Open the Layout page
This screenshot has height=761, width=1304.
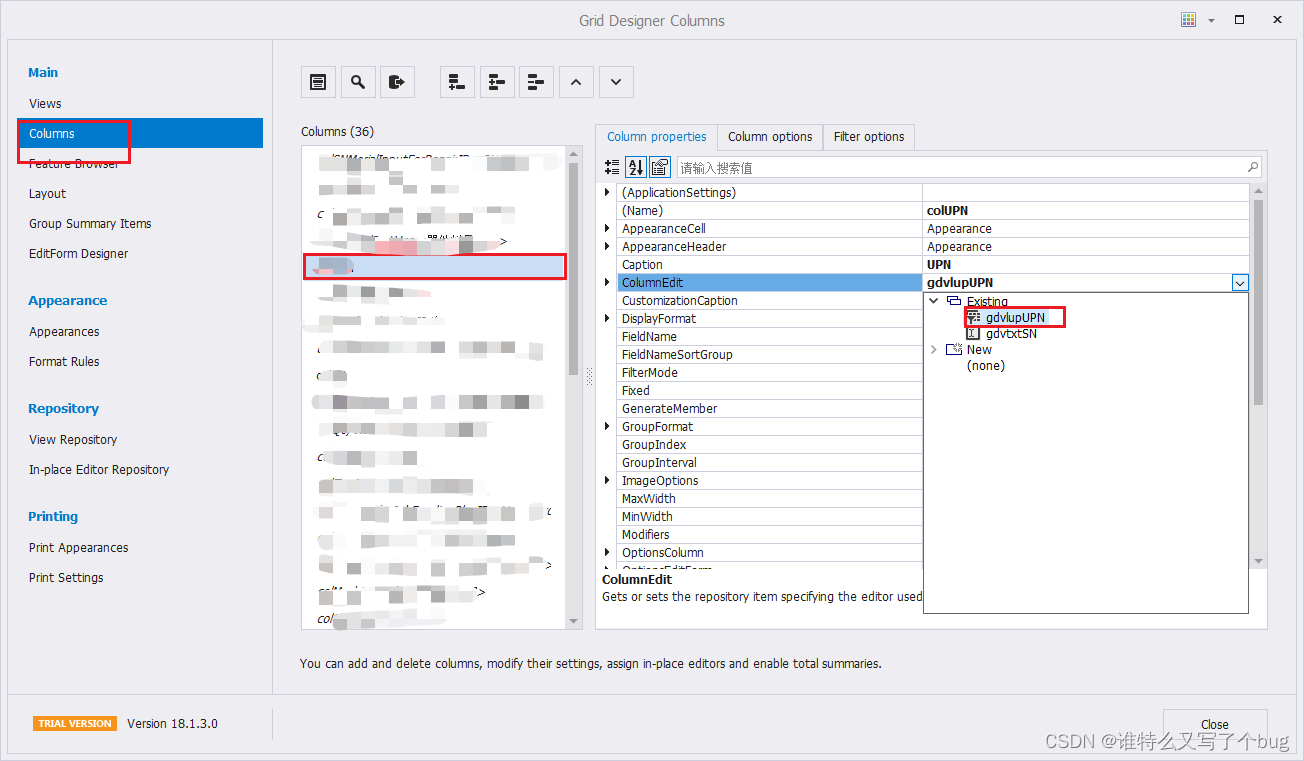(47, 194)
